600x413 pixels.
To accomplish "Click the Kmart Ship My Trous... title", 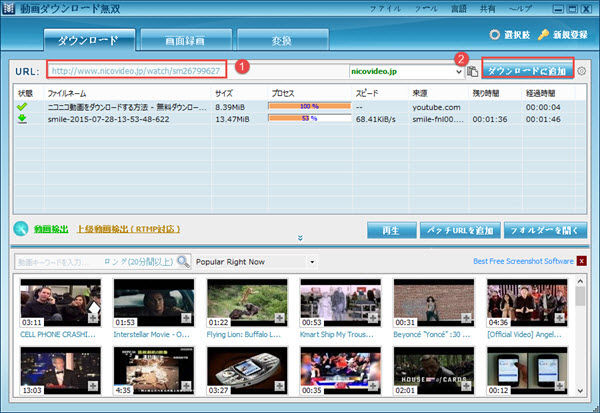I will click(337, 335).
